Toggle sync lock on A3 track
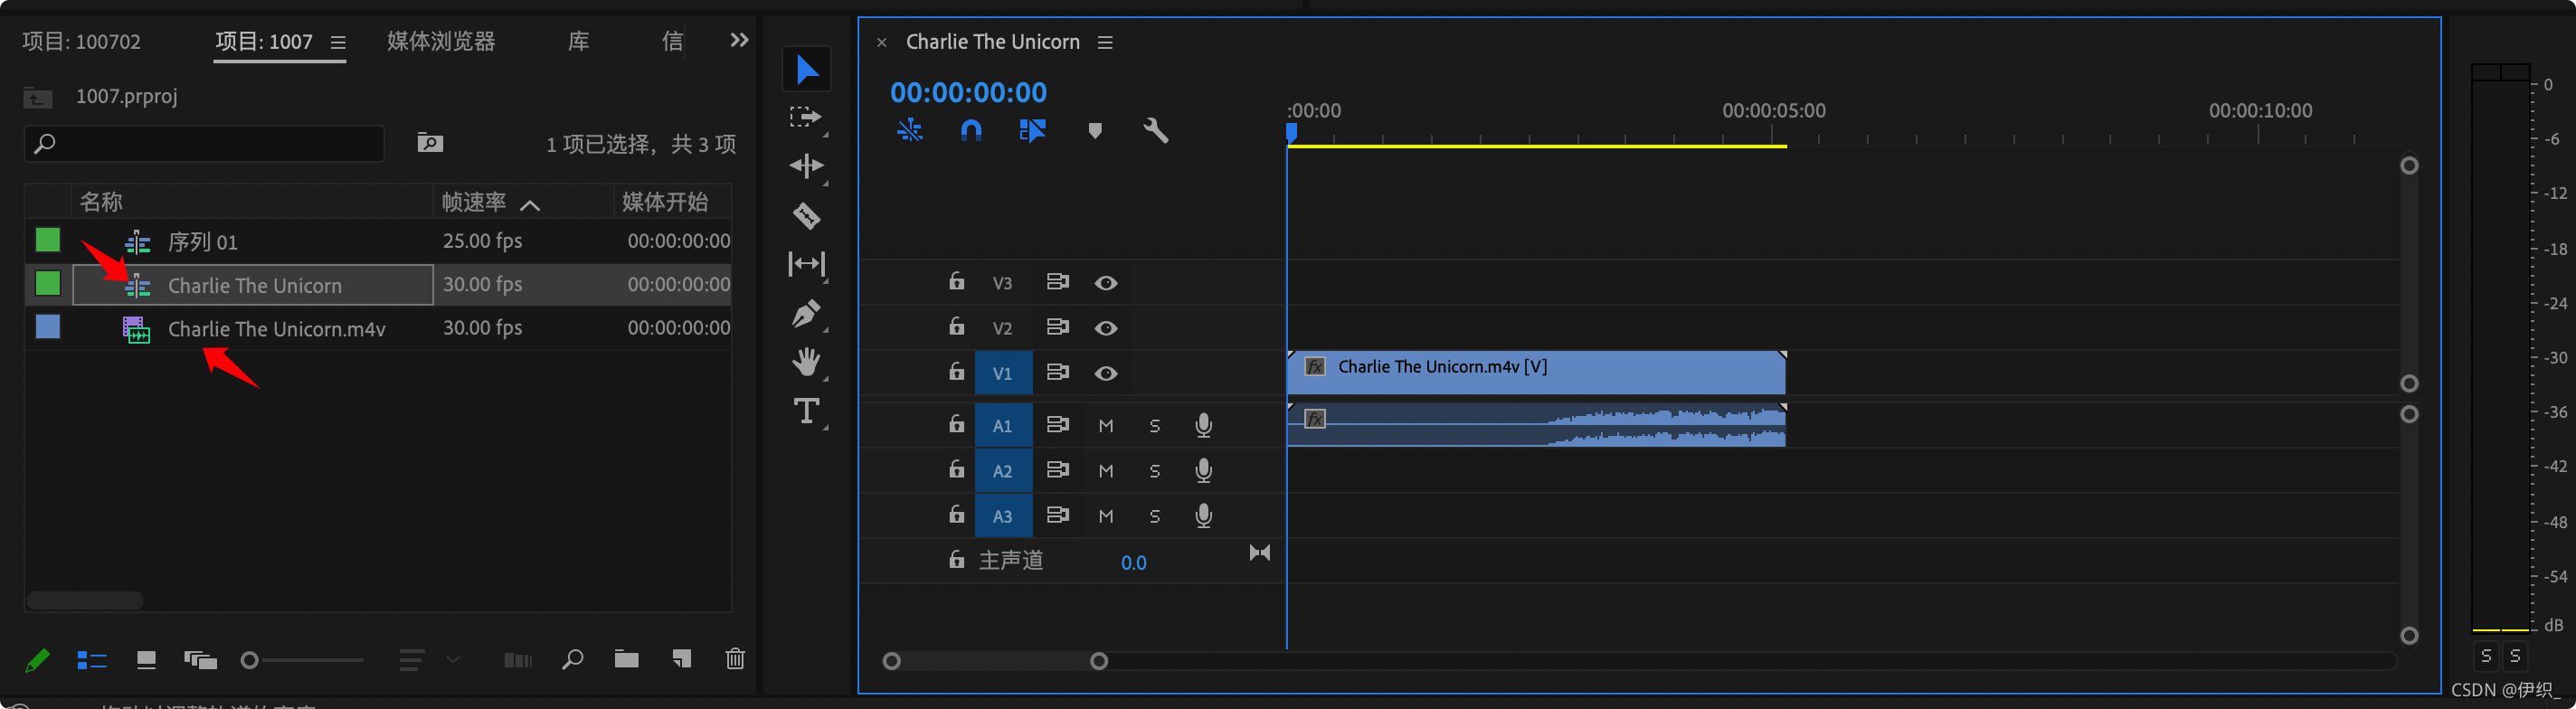 point(1058,515)
